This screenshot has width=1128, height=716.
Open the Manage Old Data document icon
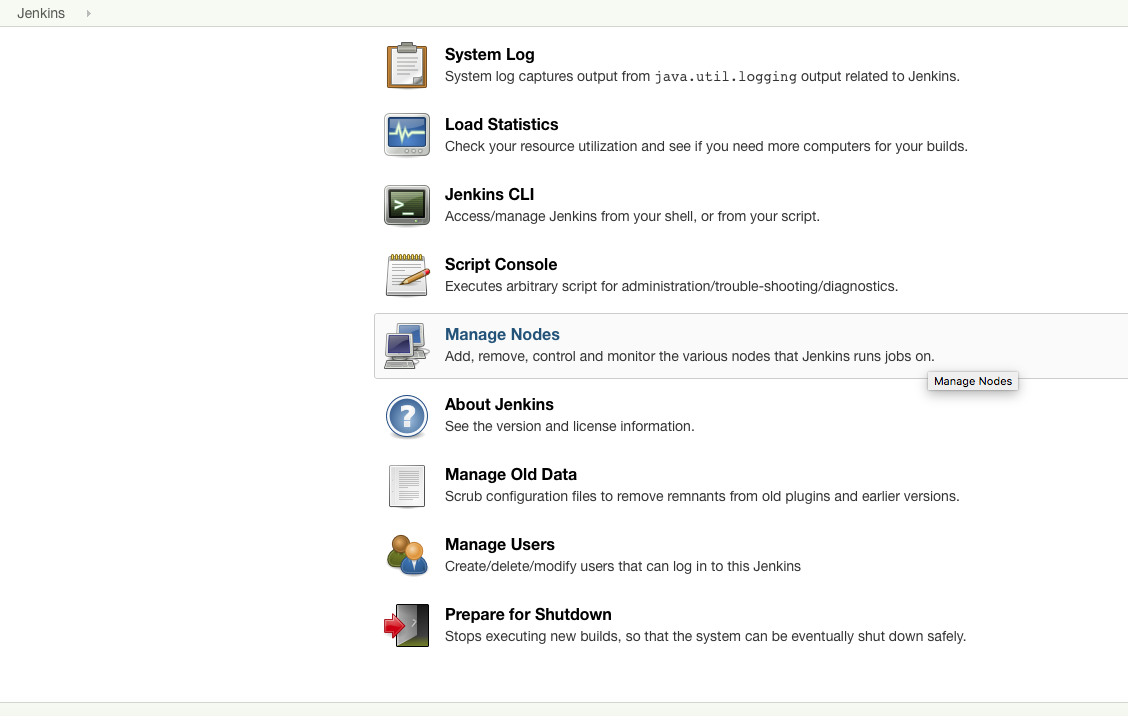click(406, 486)
